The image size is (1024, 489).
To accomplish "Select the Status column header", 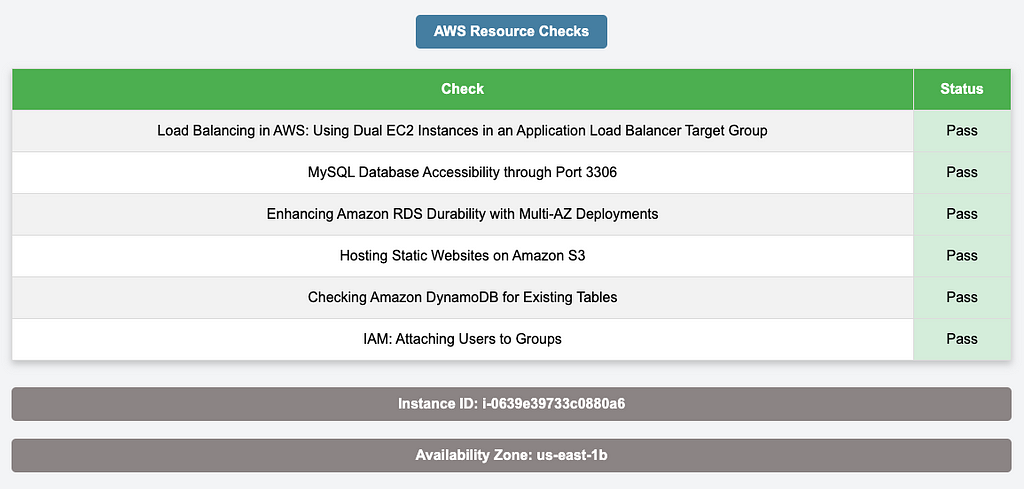I will pyautogui.click(x=962, y=89).
